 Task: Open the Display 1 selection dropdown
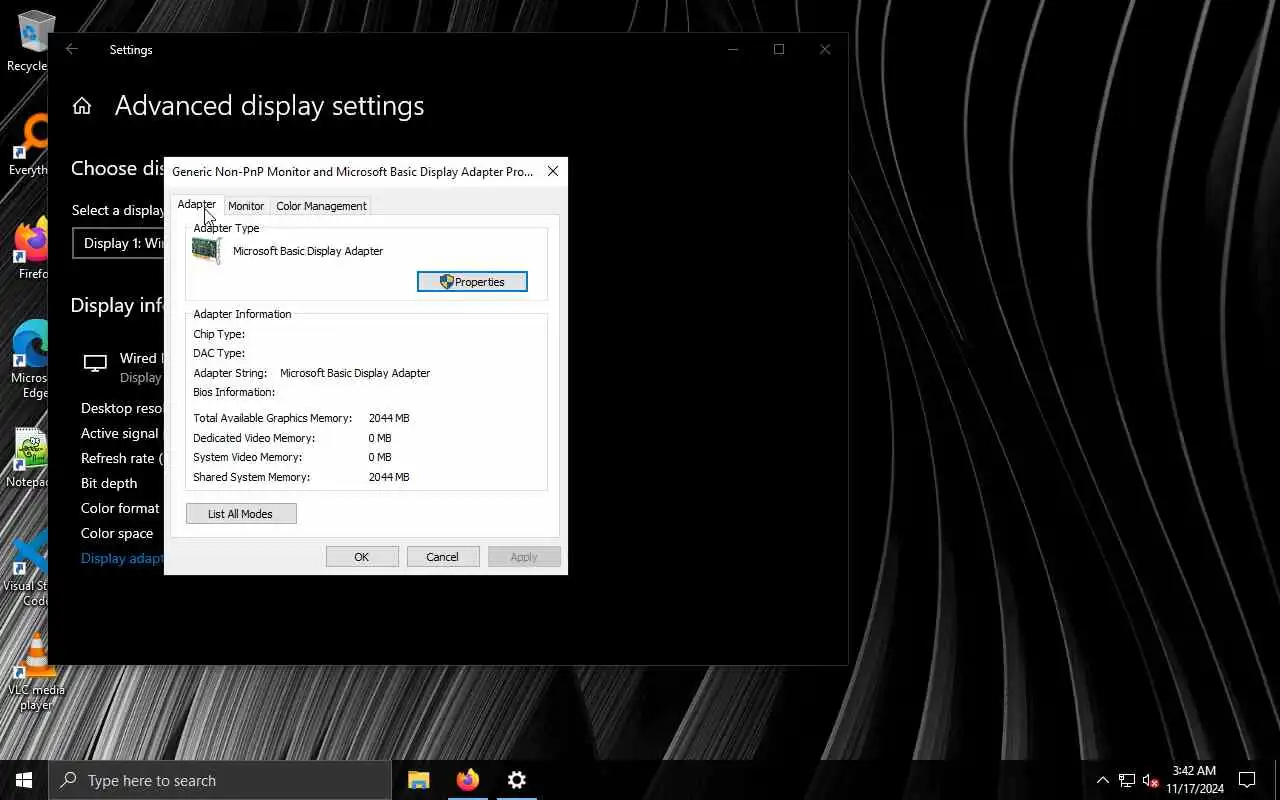[118, 243]
